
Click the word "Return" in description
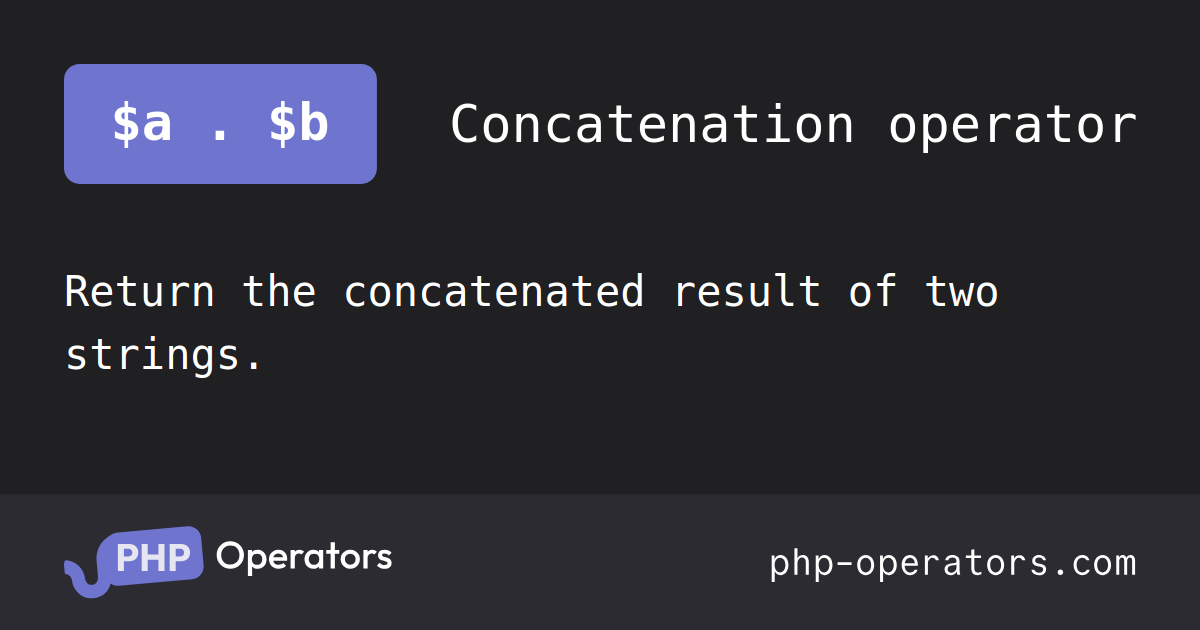[139, 292]
